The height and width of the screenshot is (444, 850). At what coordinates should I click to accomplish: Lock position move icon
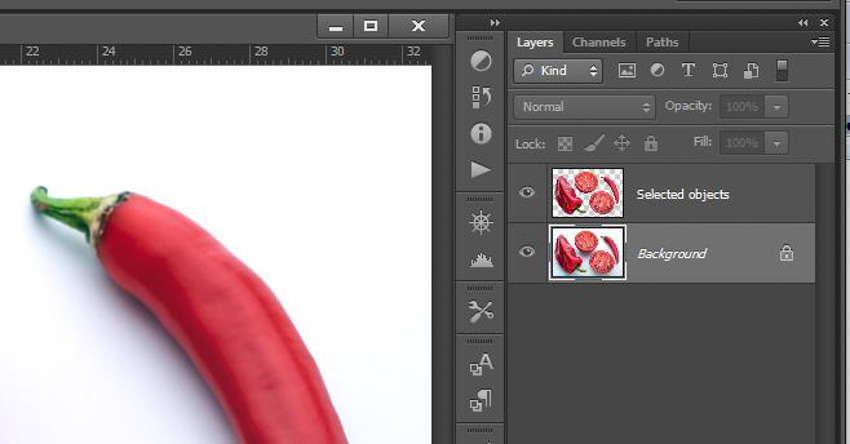point(622,144)
